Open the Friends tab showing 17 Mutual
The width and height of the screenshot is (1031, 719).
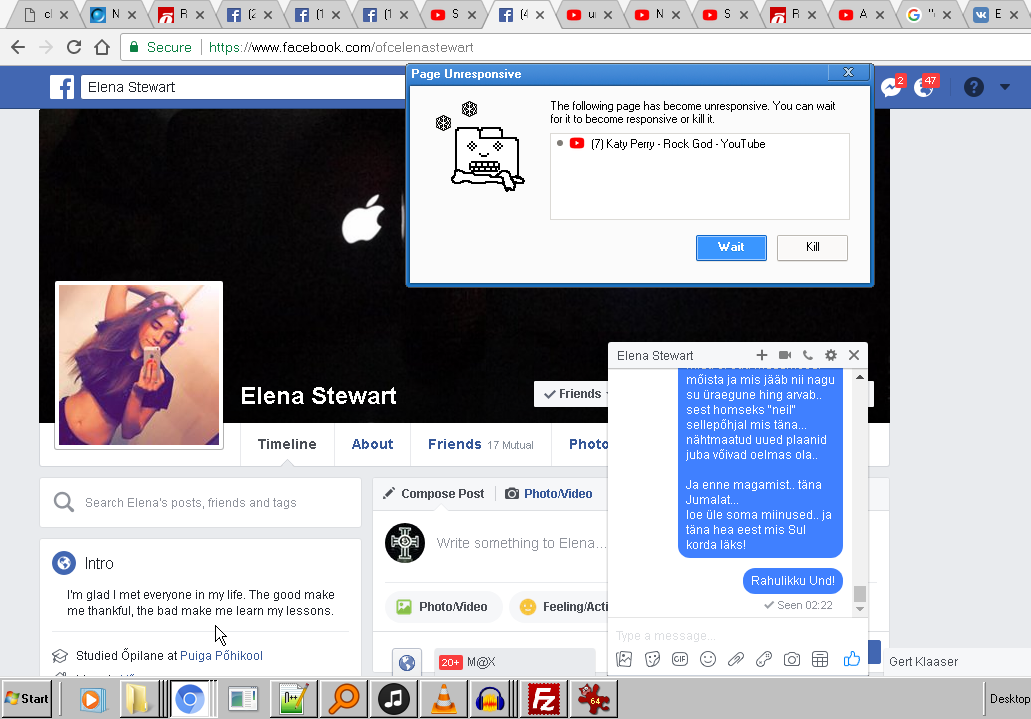481,444
